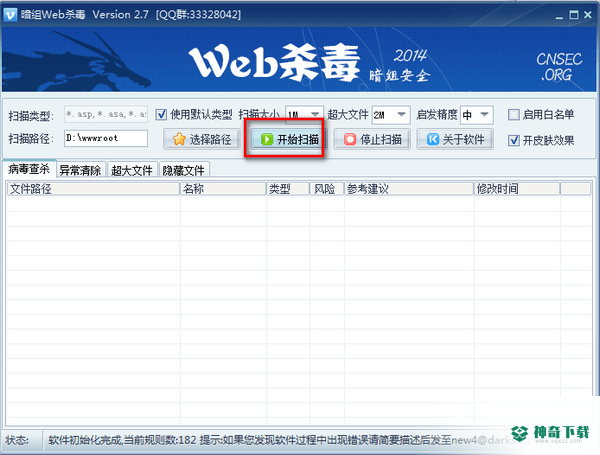This screenshot has width=600, height=455.
Task: Sort by the 修改时间 column header
Action: [x=517, y=189]
